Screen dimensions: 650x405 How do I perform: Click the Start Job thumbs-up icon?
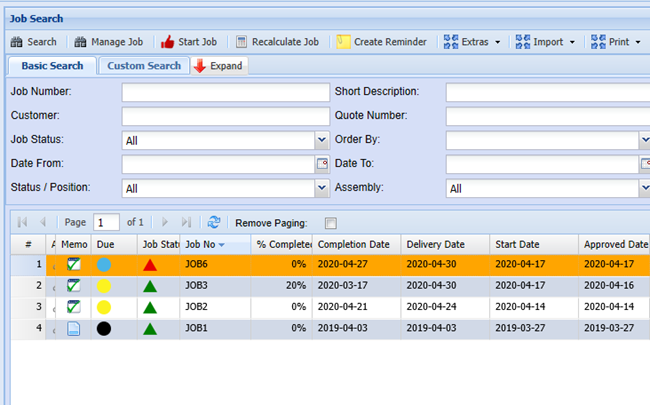pyautogui.click(x=167, y=42)
